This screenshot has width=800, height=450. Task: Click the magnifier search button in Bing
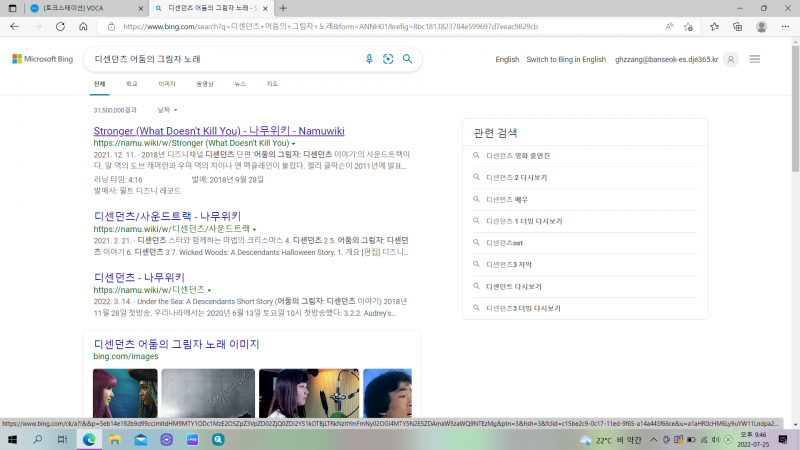click(x=407, y=59)
